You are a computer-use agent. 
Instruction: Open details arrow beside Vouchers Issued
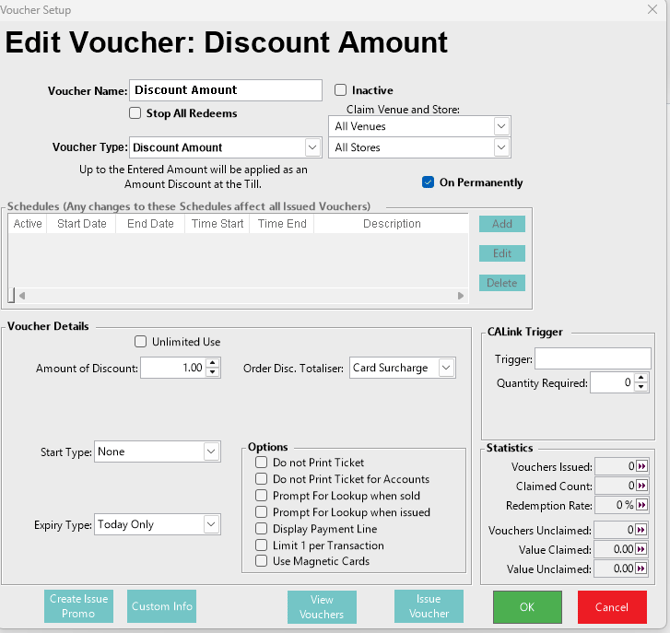(643, 467)
